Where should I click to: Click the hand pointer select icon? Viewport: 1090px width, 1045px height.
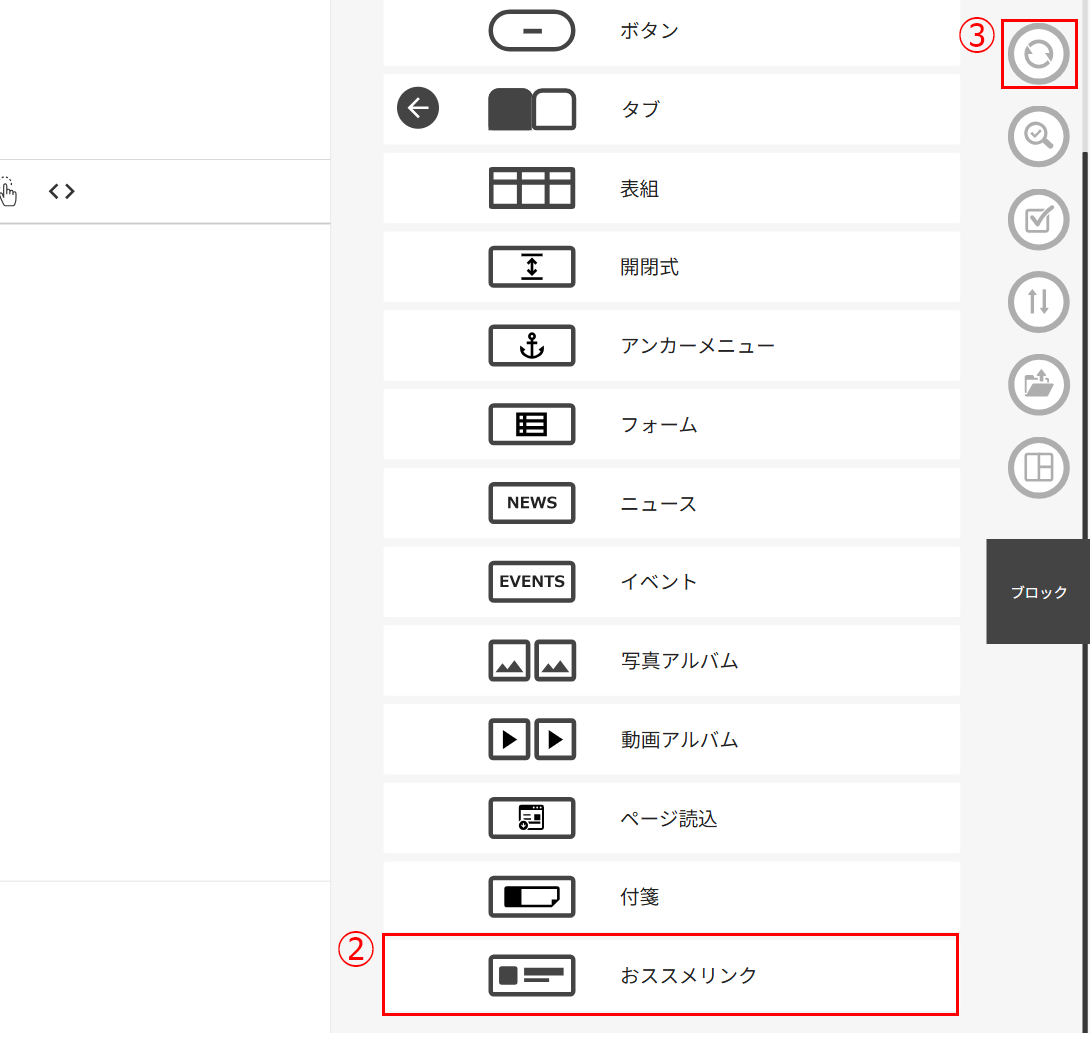click(x=8, y=192)
